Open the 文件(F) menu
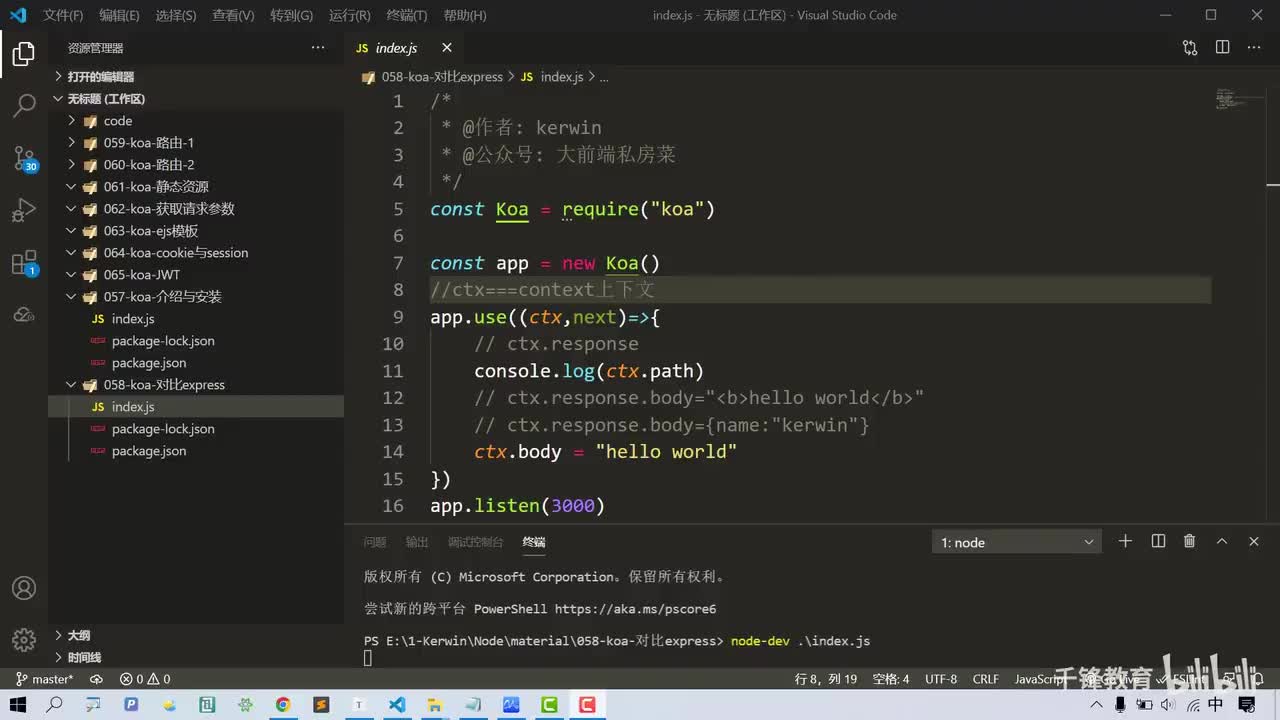 [x=63, y=16]
